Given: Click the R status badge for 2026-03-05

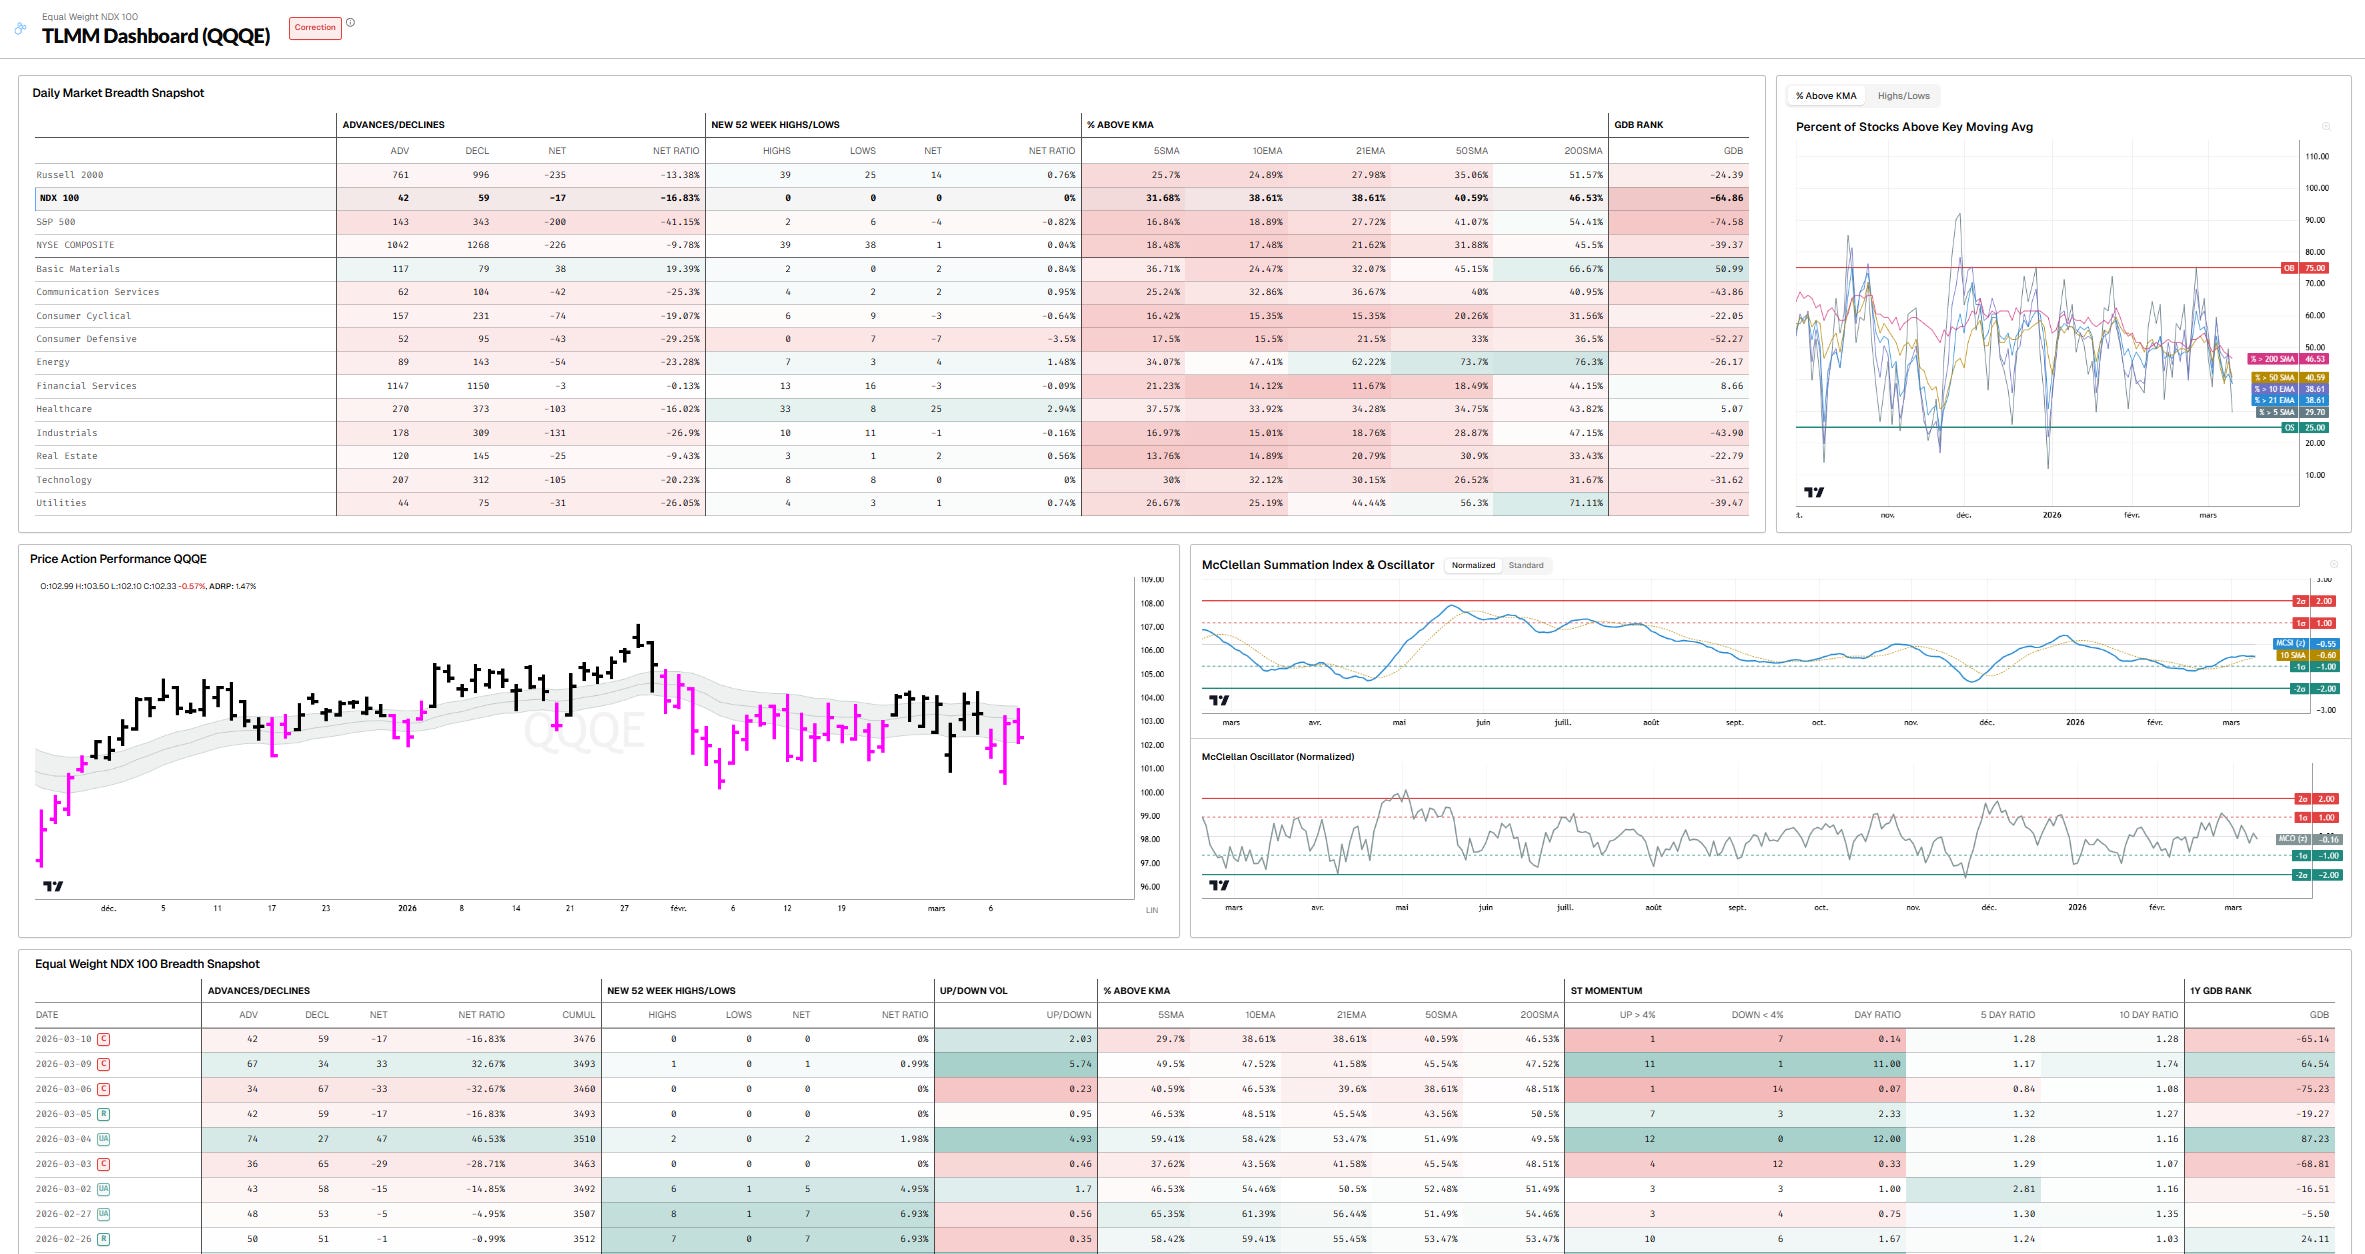Looking at the screenshot, I should pos(104,1114).
